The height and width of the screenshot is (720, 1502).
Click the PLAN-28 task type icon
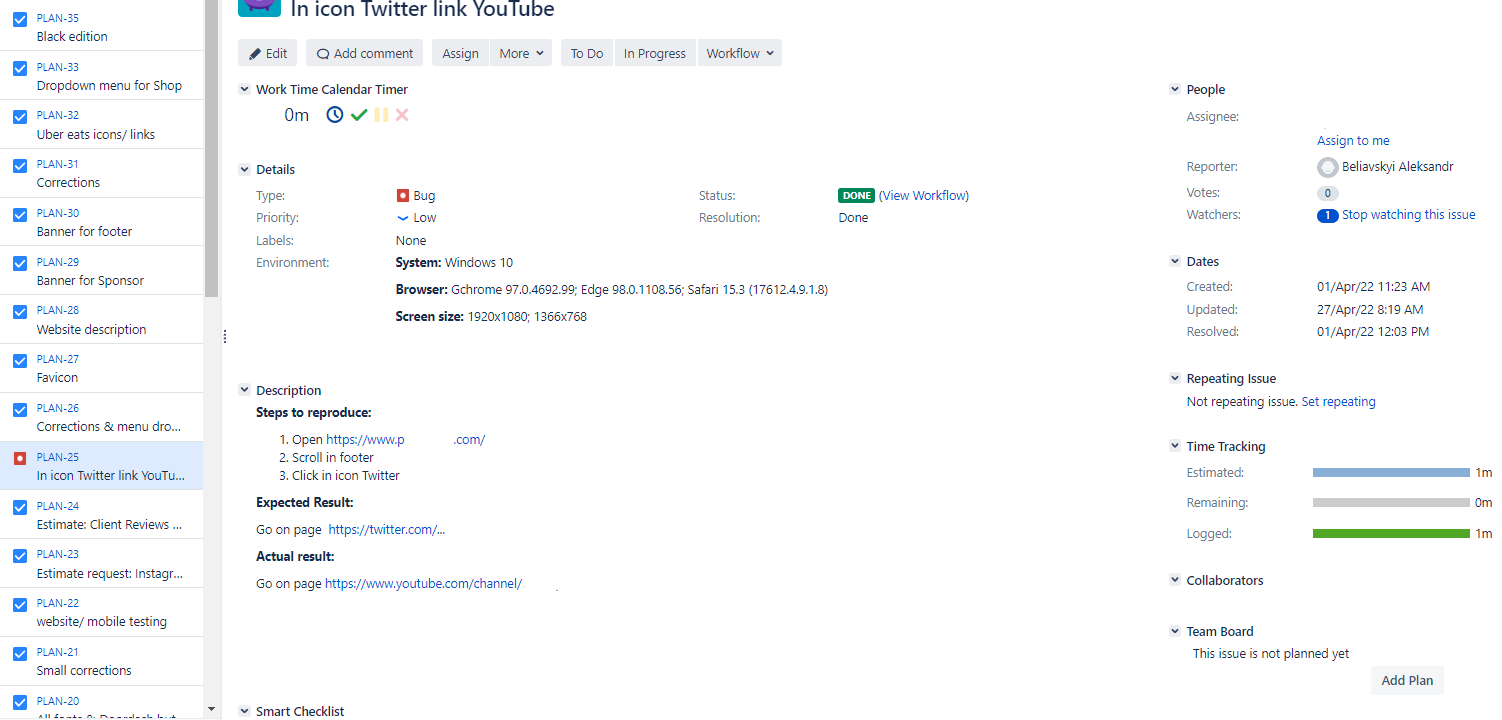[20, 311]
